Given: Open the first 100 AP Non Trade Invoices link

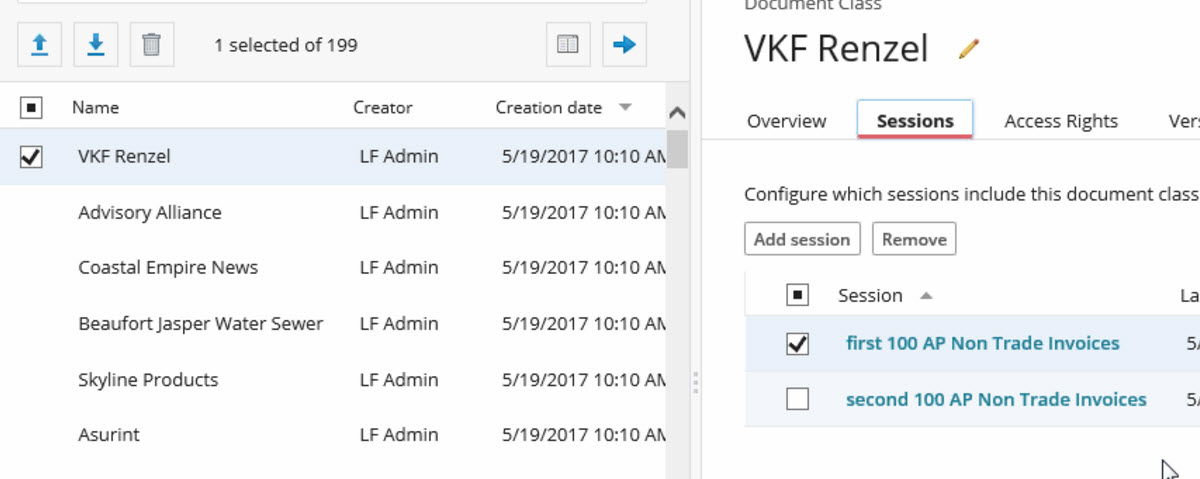Looking at the screenshot, I should click(x=982, y=343).
